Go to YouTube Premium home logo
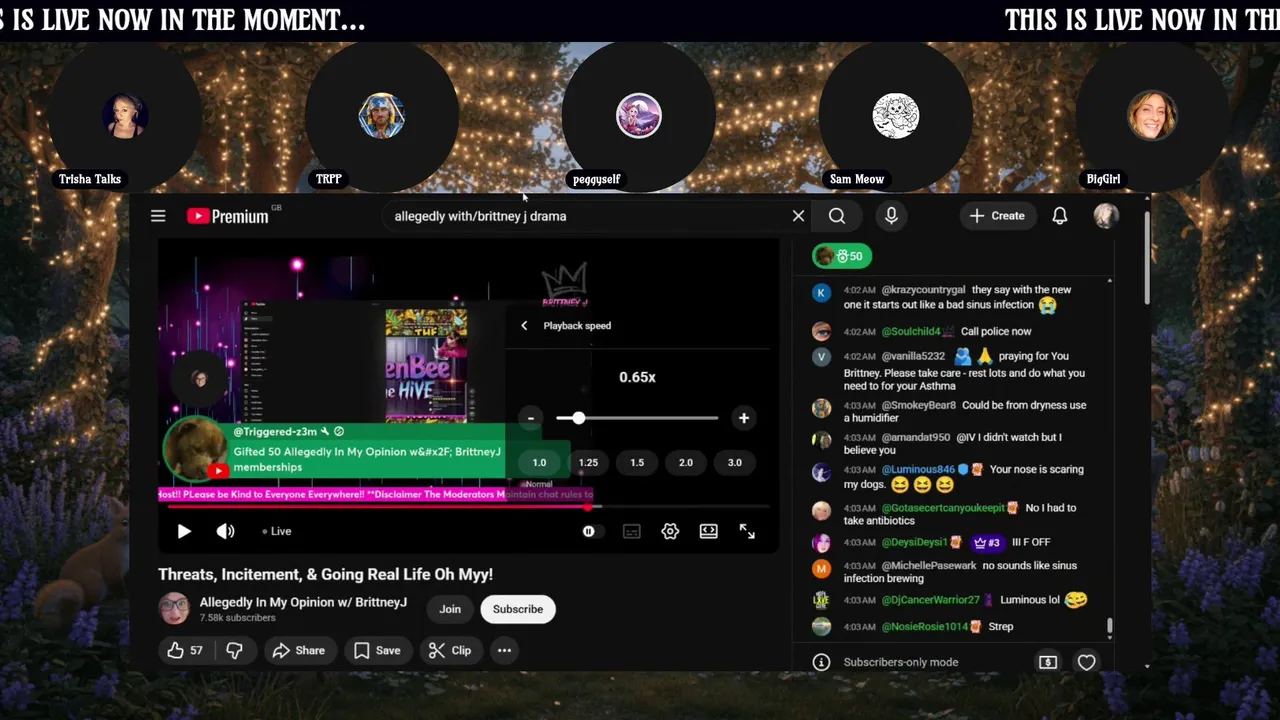 click(228, 216)
